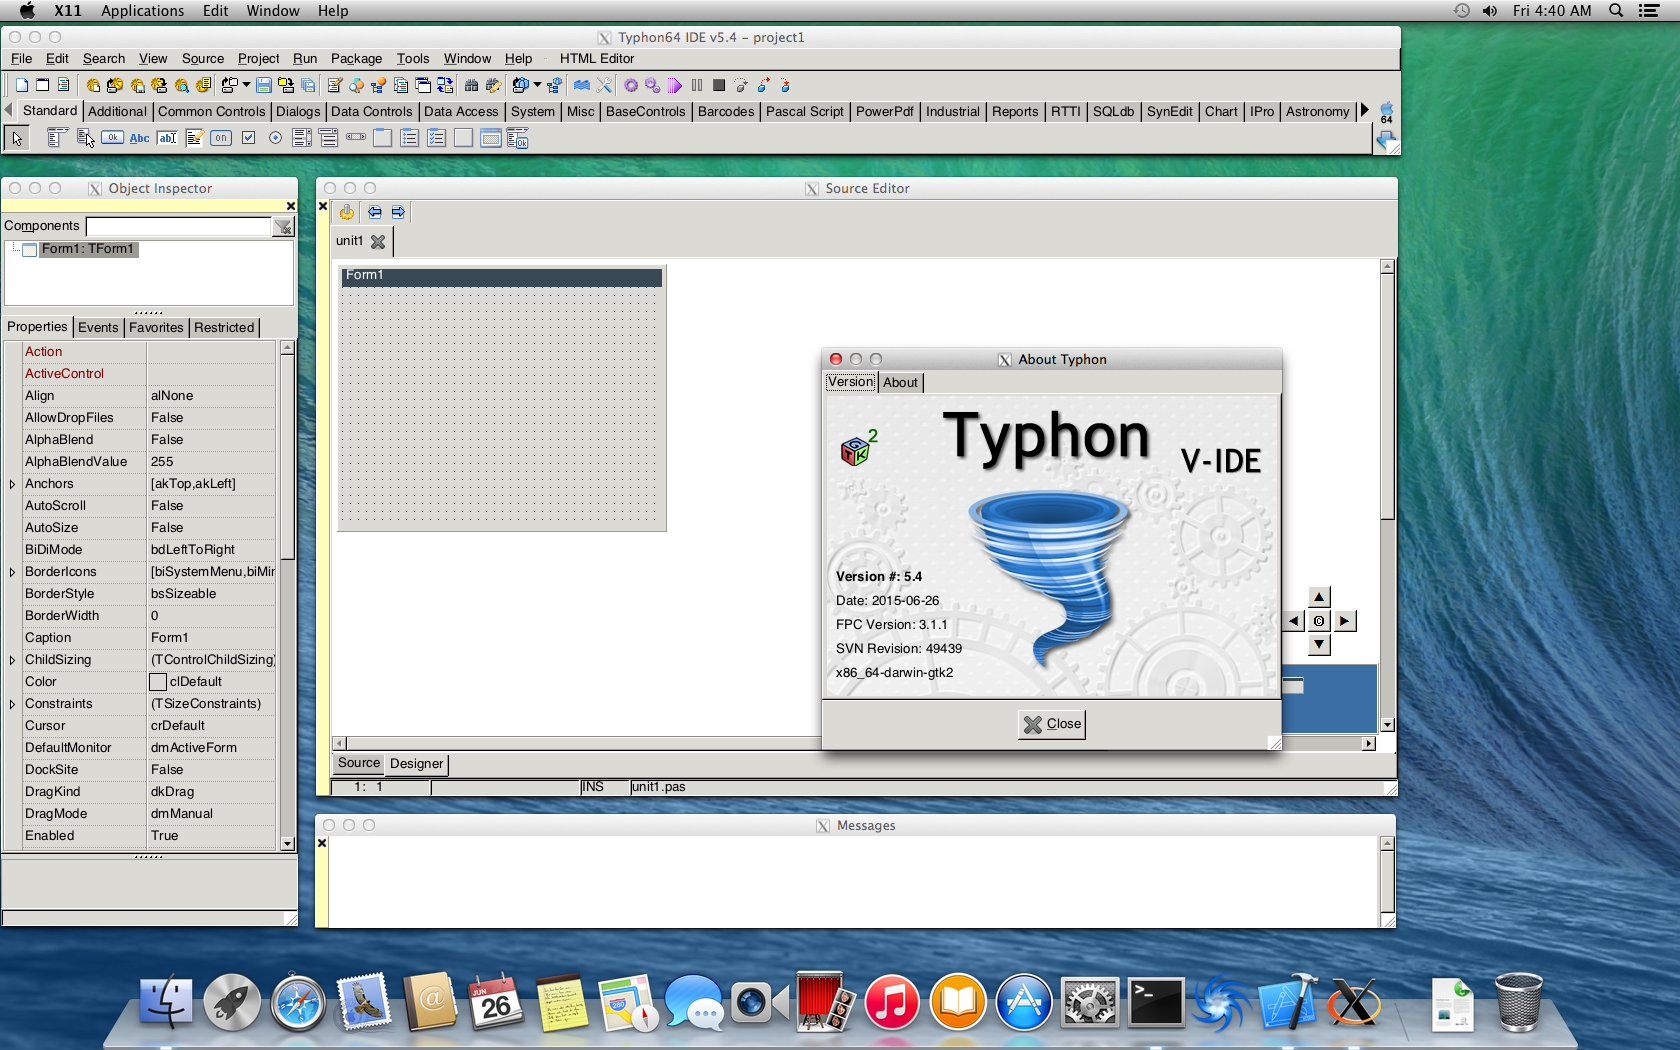Image resolution: width=1680 pixels, height=1050 pixels.
Task: Pick the TEdit component icon
Action: [167, 138]
